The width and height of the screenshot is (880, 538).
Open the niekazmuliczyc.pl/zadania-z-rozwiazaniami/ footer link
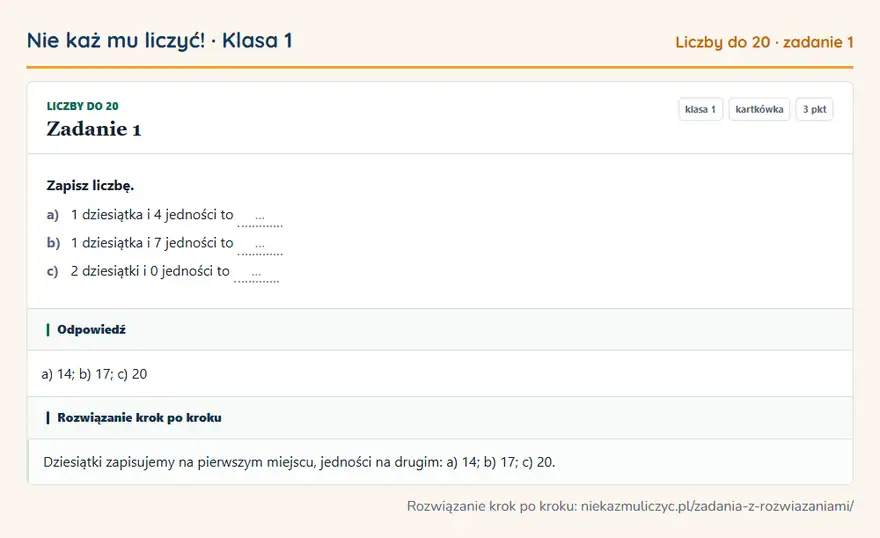tap(717, 506)
